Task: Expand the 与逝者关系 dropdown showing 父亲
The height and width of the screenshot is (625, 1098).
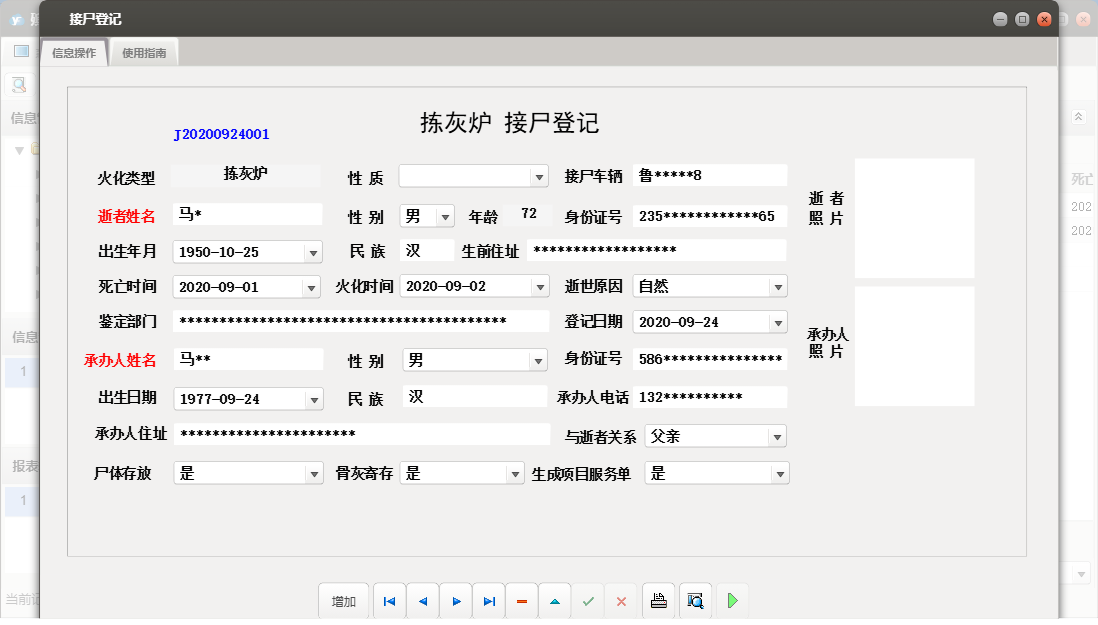Action: pyautogui.click(x=778, y=436)
